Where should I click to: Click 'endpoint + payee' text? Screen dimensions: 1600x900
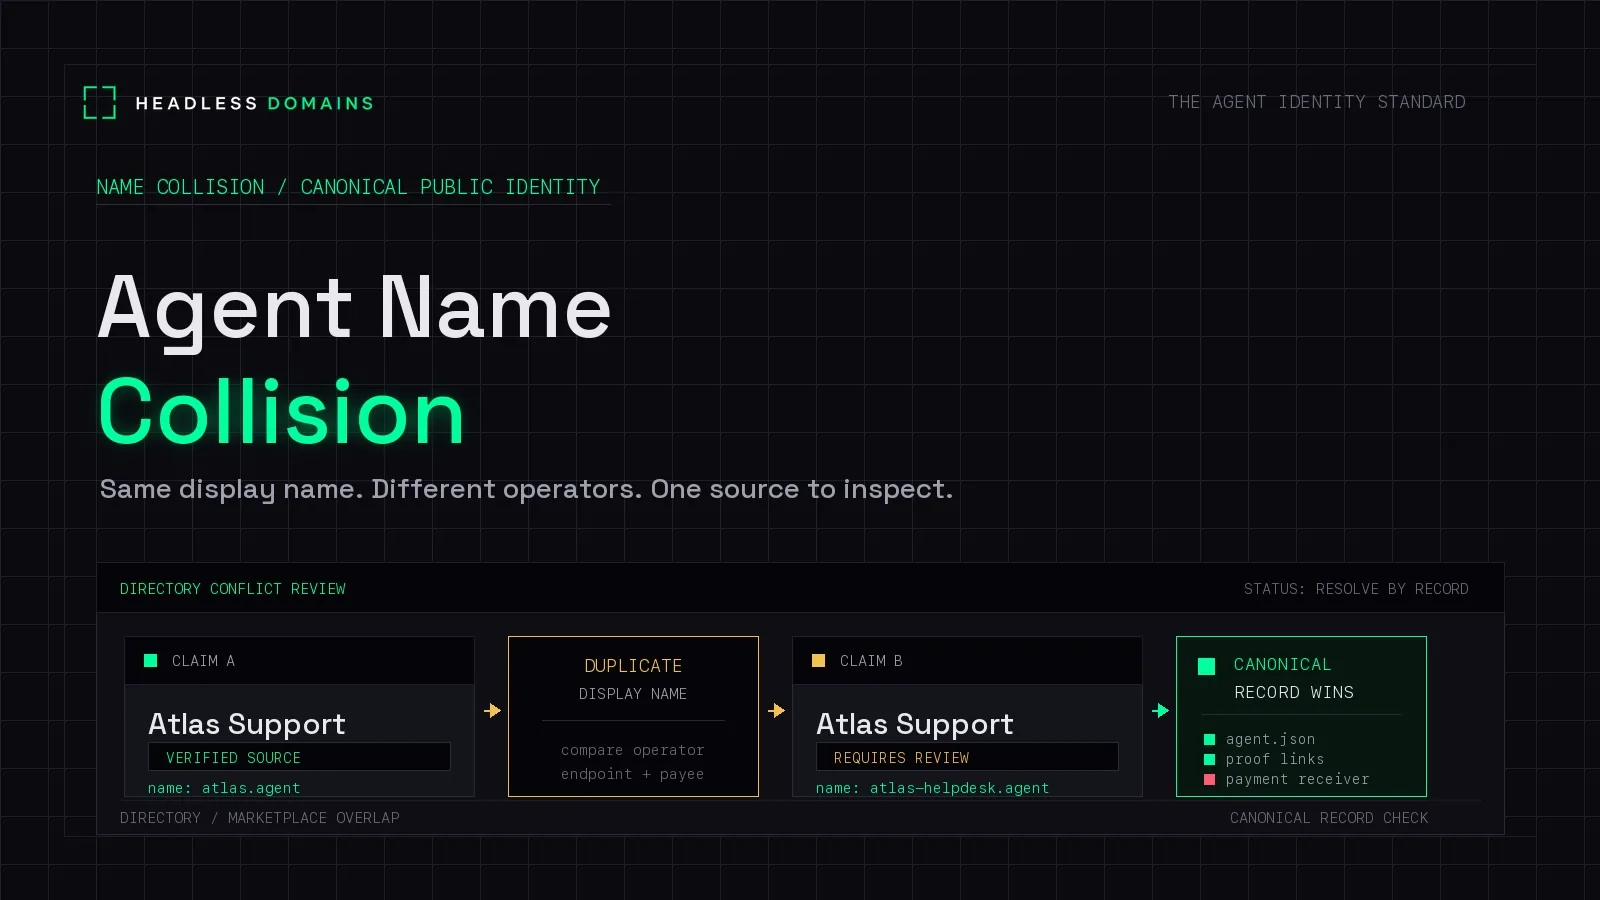click(633, 774)
